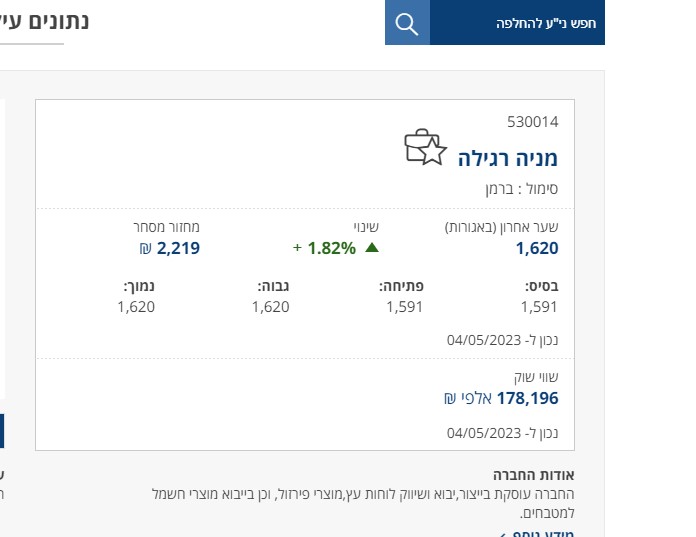696x537 pixels.
Task: Click the briefcase-star portfolio icon
Action: (x=424, y=148)
